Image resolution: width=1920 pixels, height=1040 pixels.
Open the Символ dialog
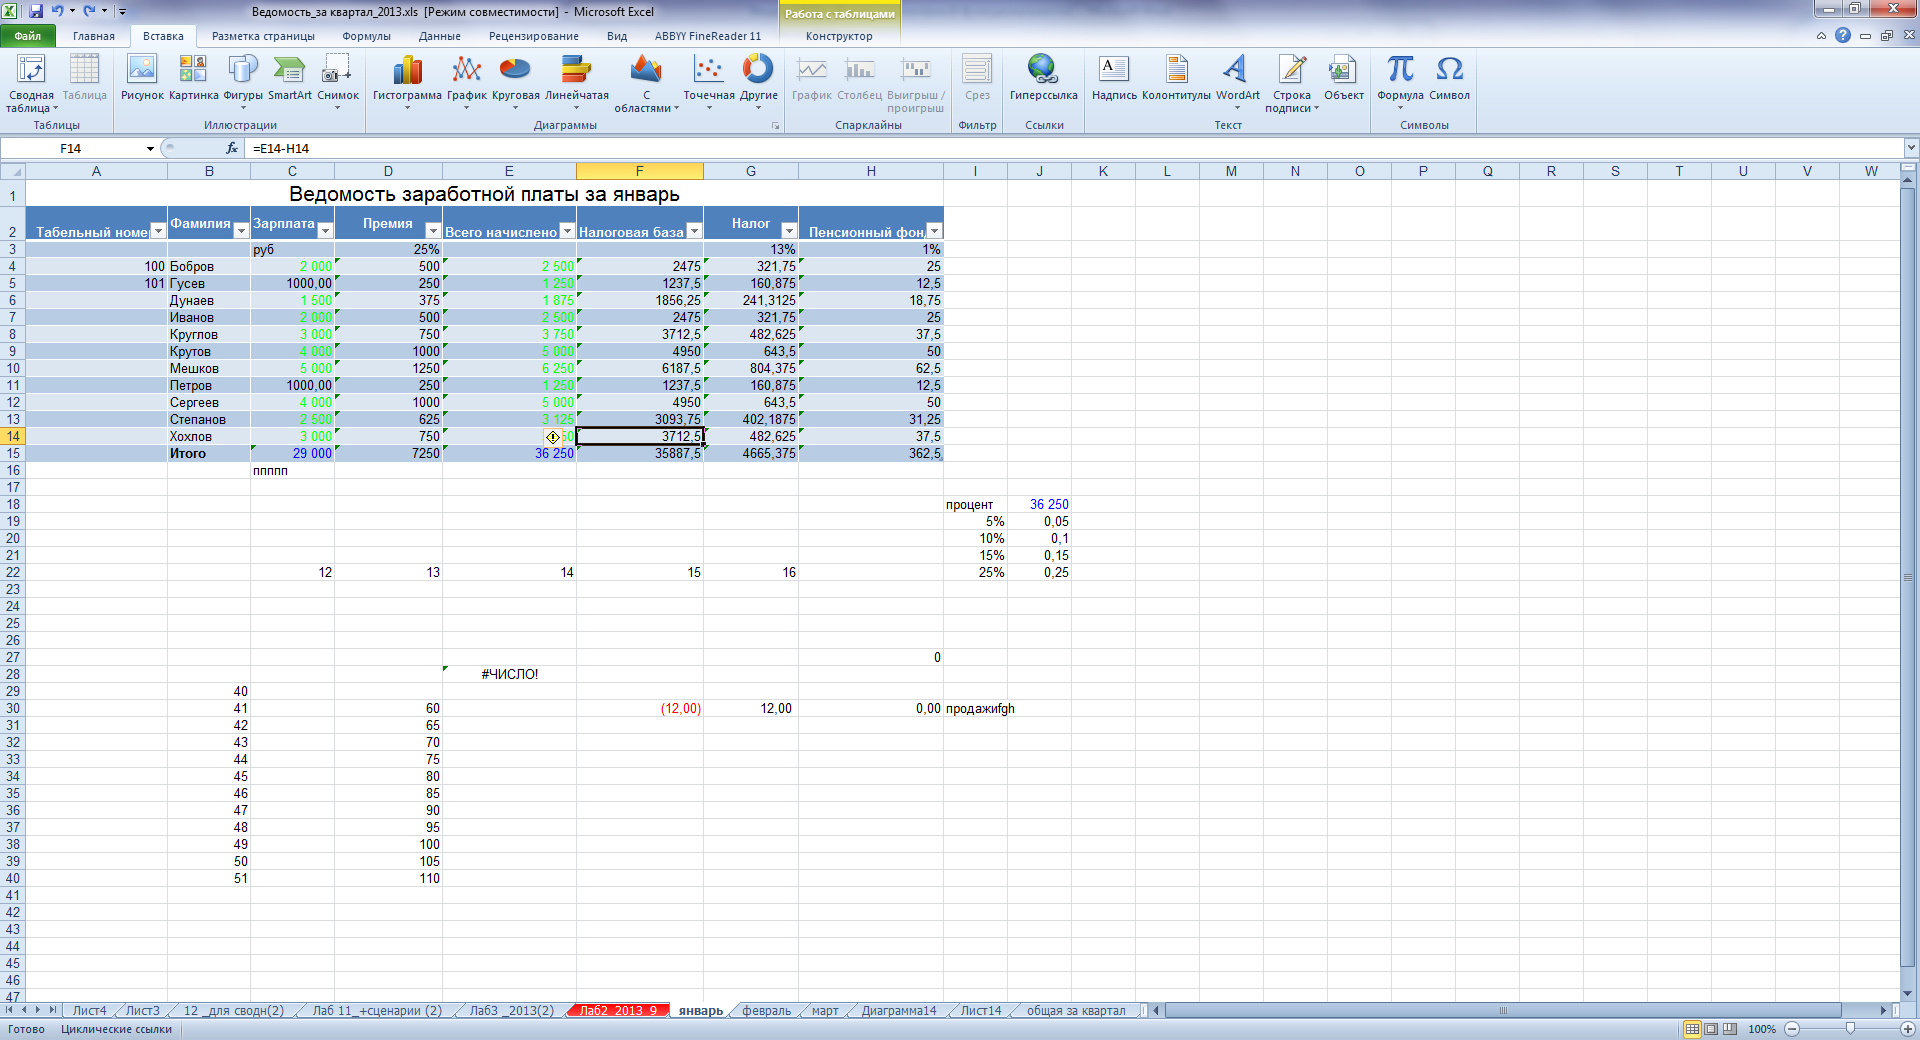coord(1449,78)
